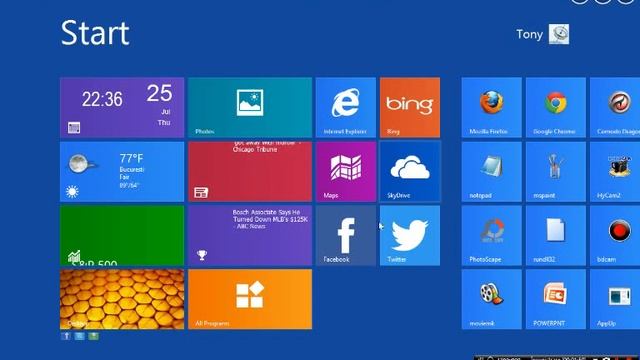
Task: Open the HyCam2 tile
Action: pos(615,171)
